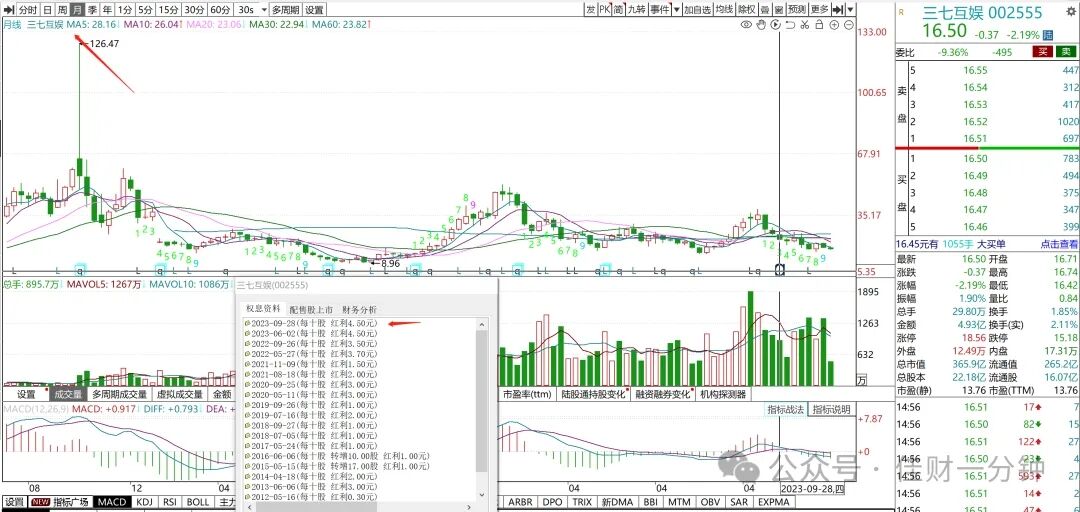Open the 指标广场 indicator plaza
The width and height of the screenshot is (1080, 512).
[x=61, y=502]
